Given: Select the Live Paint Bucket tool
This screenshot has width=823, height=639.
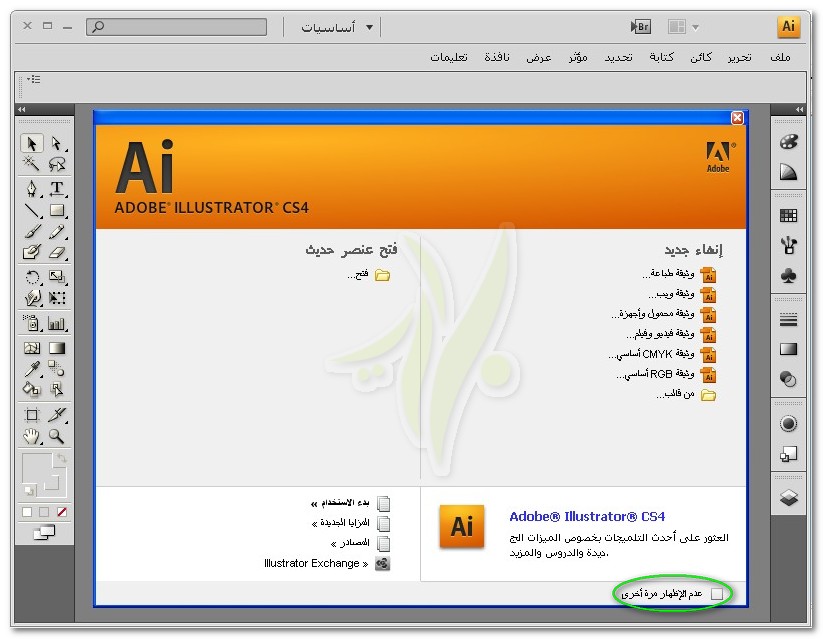Looking at the screenshot, I should pyautogui.click(x=31, y=389).
